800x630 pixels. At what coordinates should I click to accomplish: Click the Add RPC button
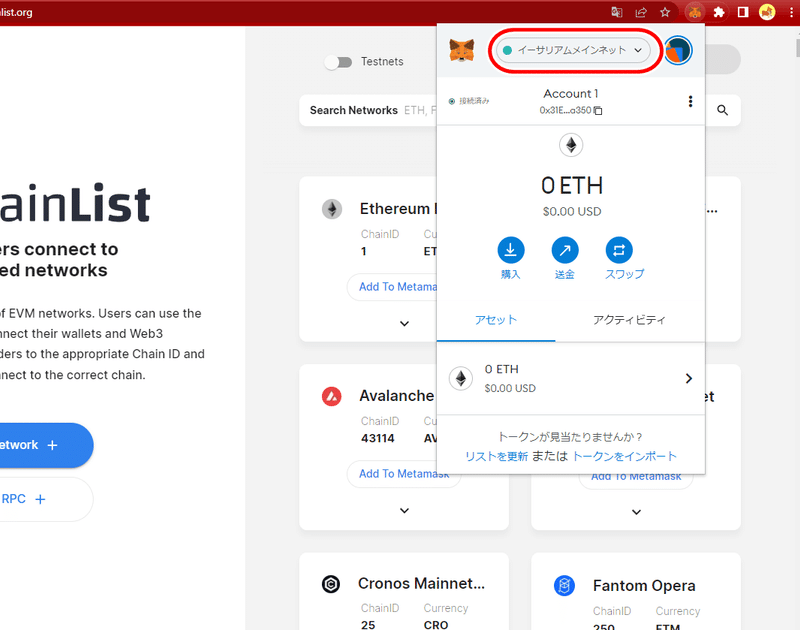pyautogui.click(x=46, y=499)
